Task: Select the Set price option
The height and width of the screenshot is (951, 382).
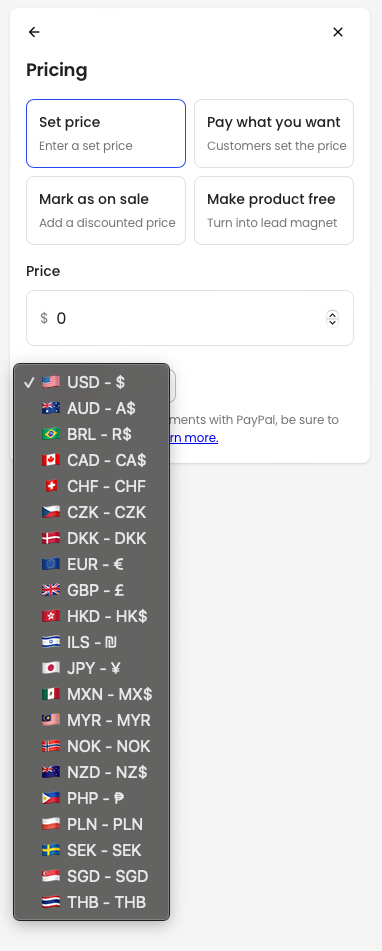Action: click(106, 133)
